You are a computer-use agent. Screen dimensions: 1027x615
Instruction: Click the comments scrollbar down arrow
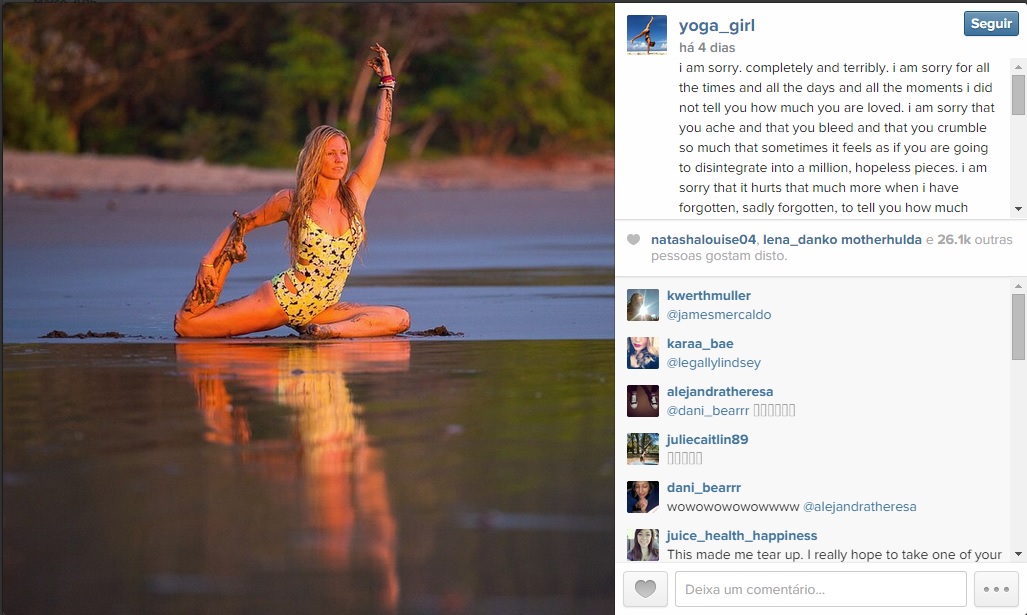click(x=1018, y=554)
